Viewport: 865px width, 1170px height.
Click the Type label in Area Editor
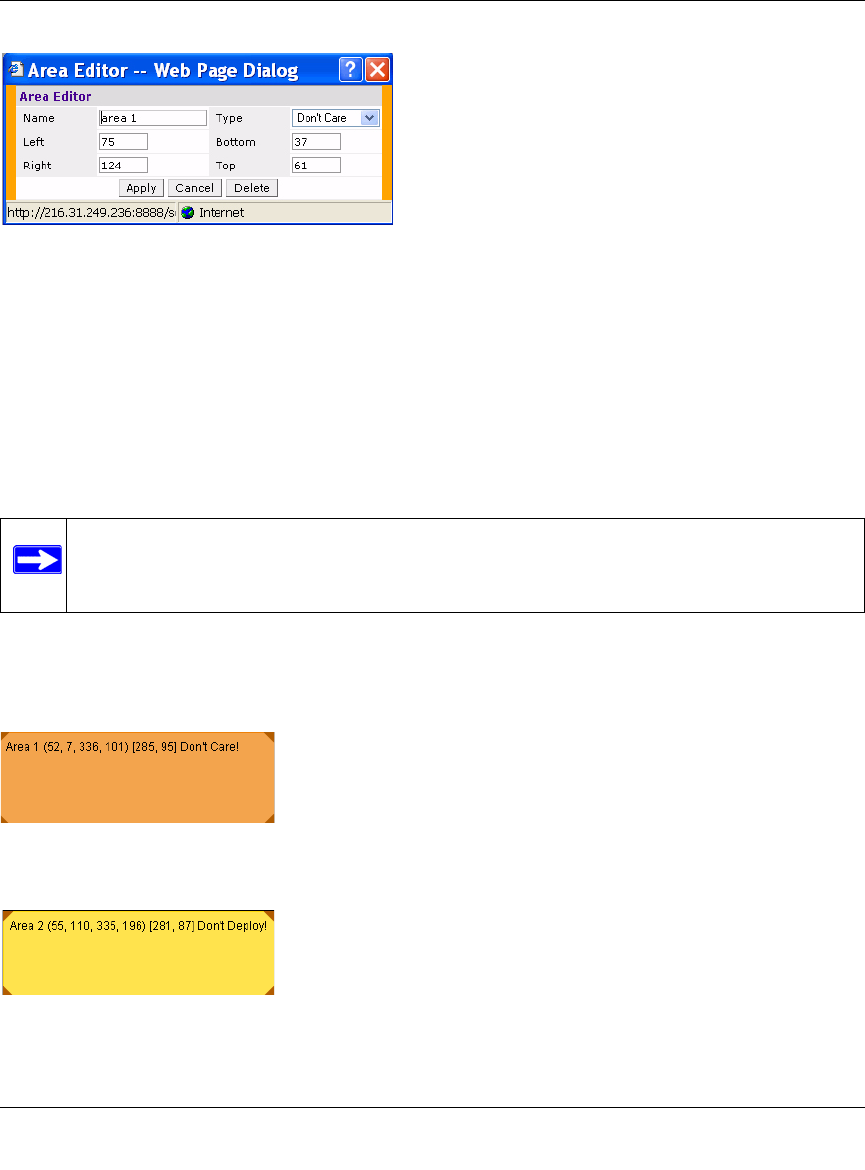pos(229,118)
